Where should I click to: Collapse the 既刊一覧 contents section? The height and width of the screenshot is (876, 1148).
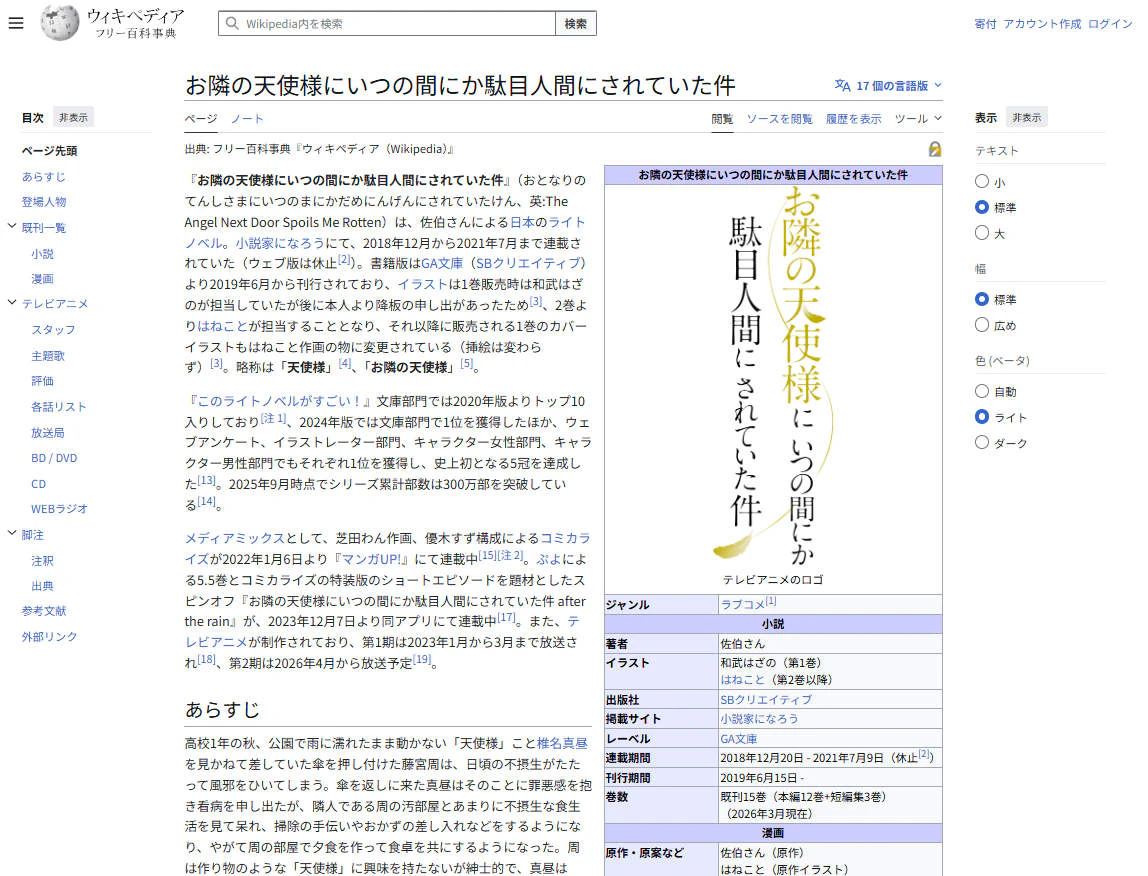point(12,226)
